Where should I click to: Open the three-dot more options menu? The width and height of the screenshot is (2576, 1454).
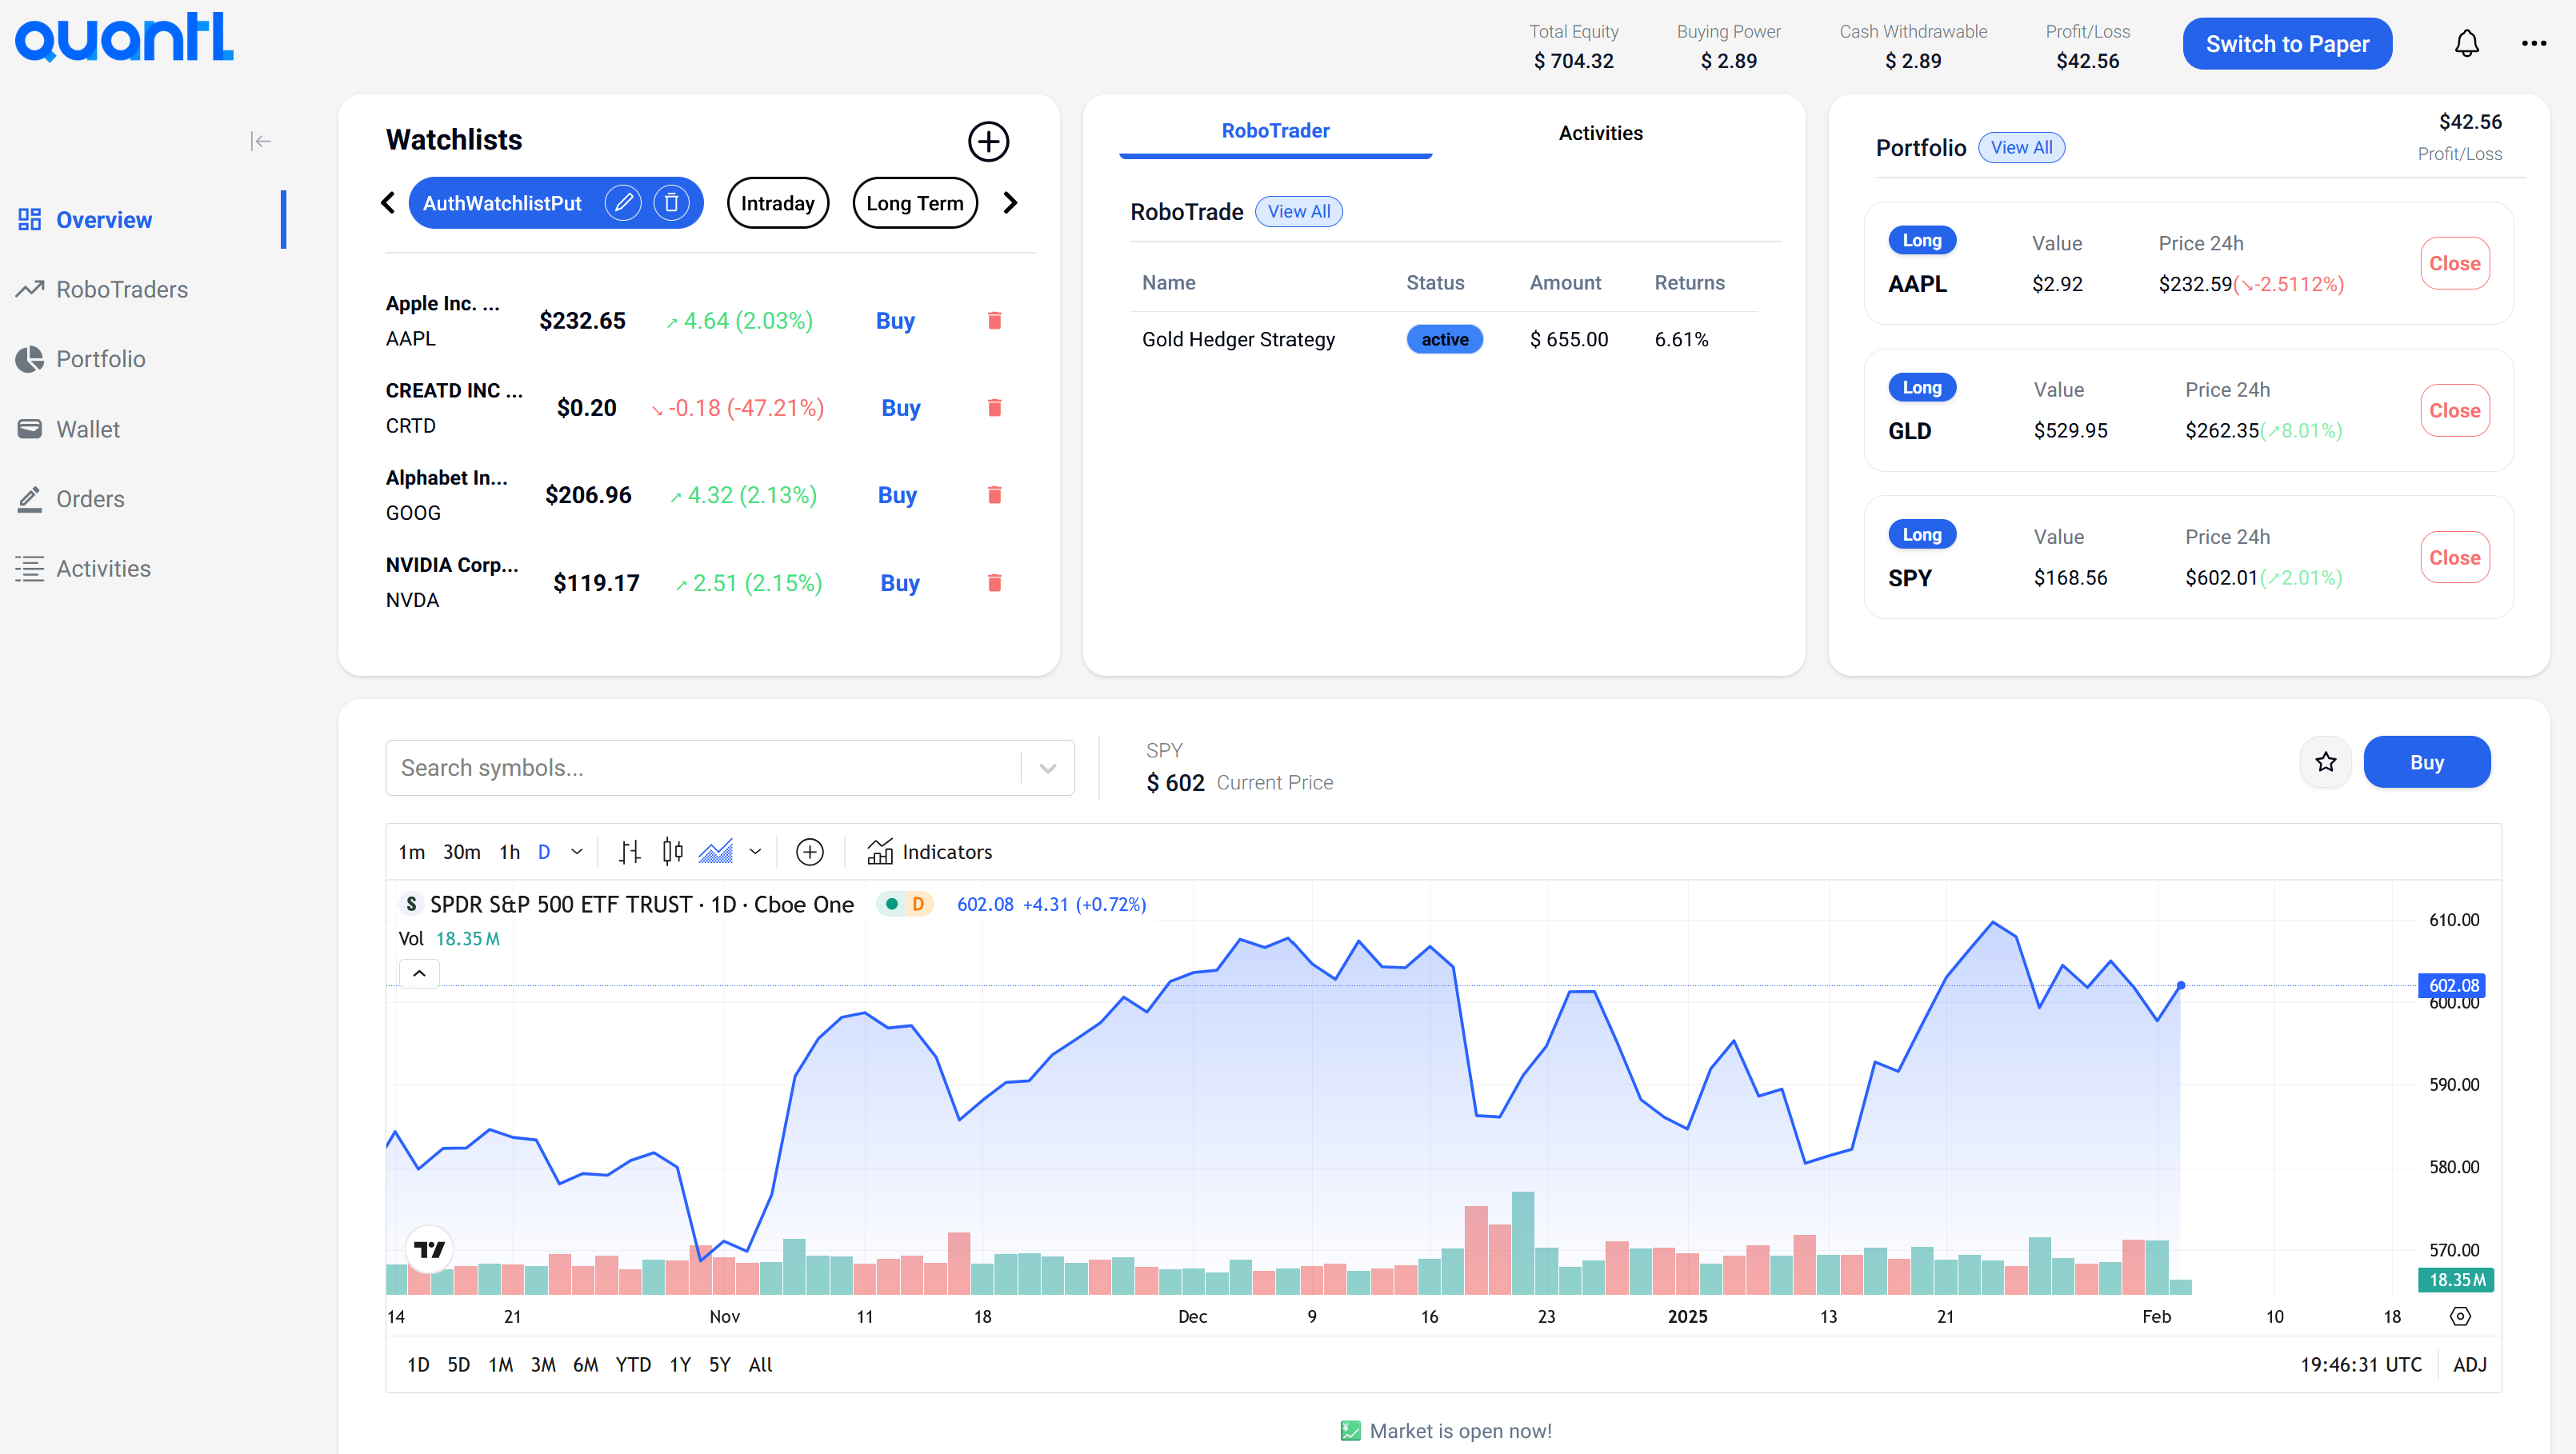coord(2534,43)
